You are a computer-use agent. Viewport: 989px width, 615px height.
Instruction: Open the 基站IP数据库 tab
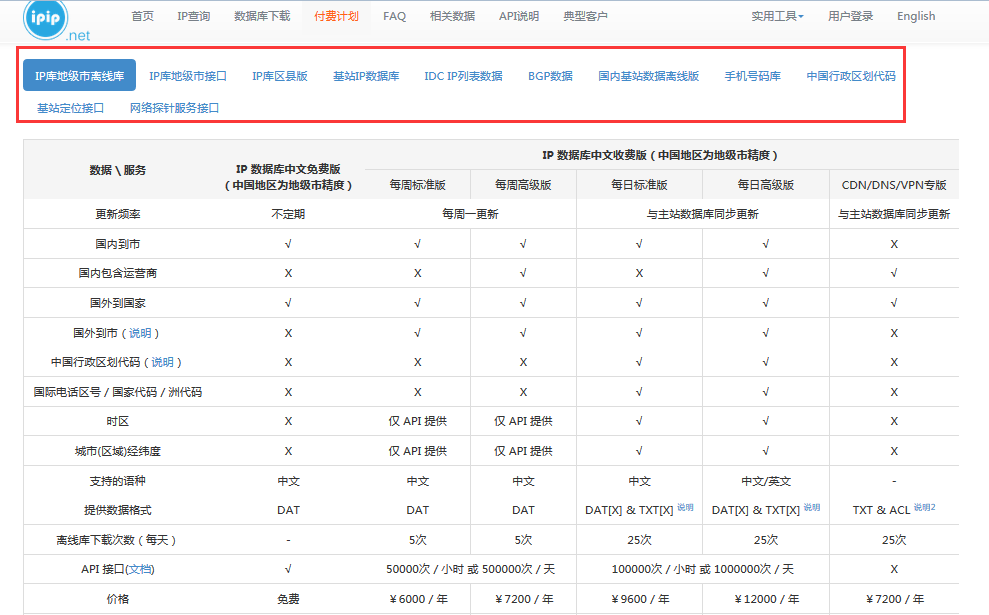tap(366, 76)
